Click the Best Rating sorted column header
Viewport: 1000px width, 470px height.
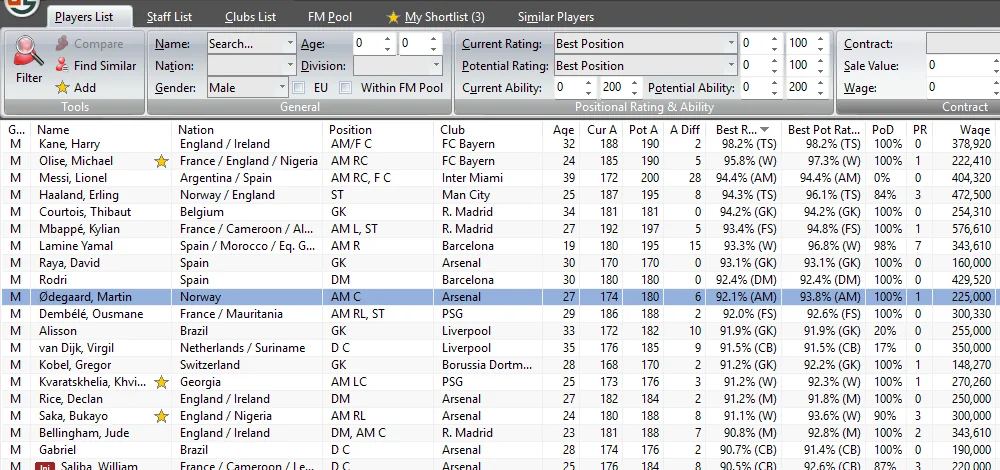point(742,129)
